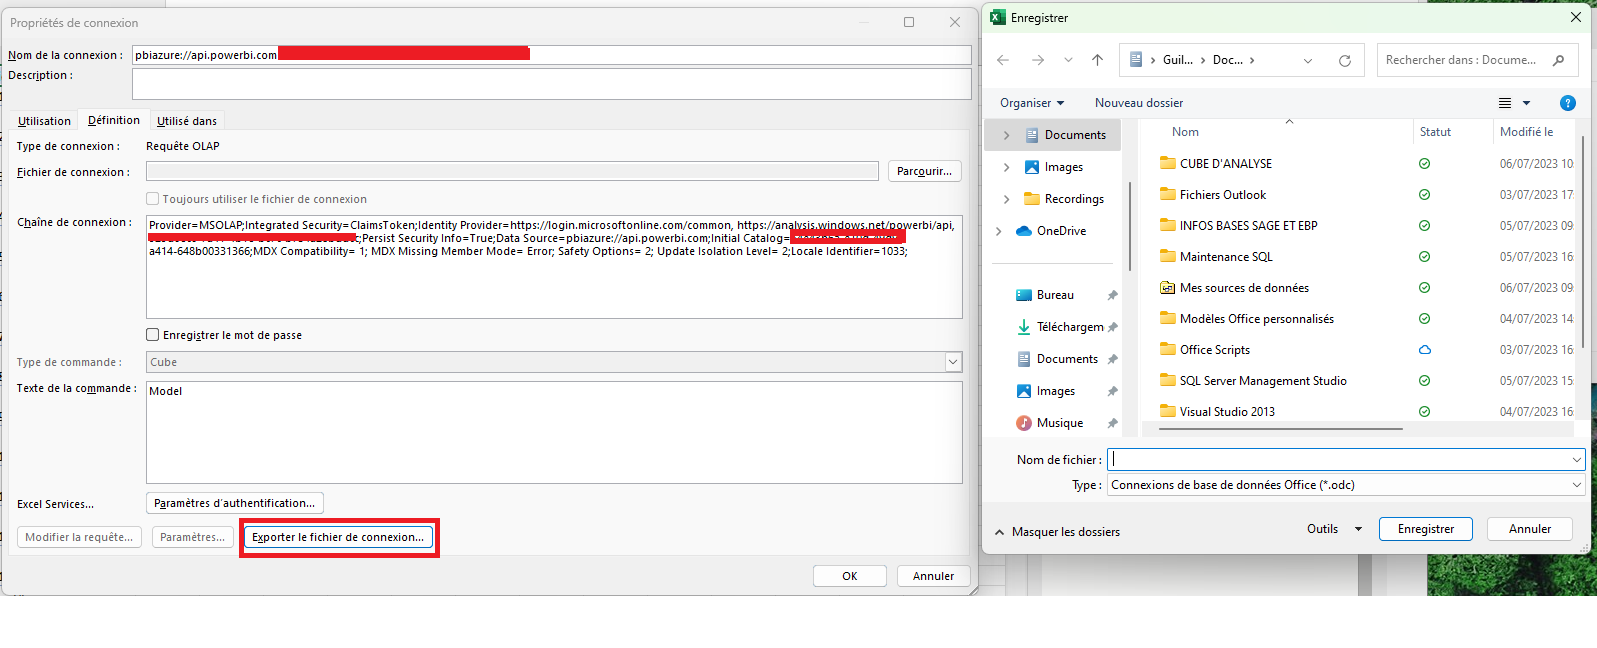Viewport: 1597px width, 648px height.
Task: Cancel the Propriétés de connexion dialog
Action: [x=933, y=576]
